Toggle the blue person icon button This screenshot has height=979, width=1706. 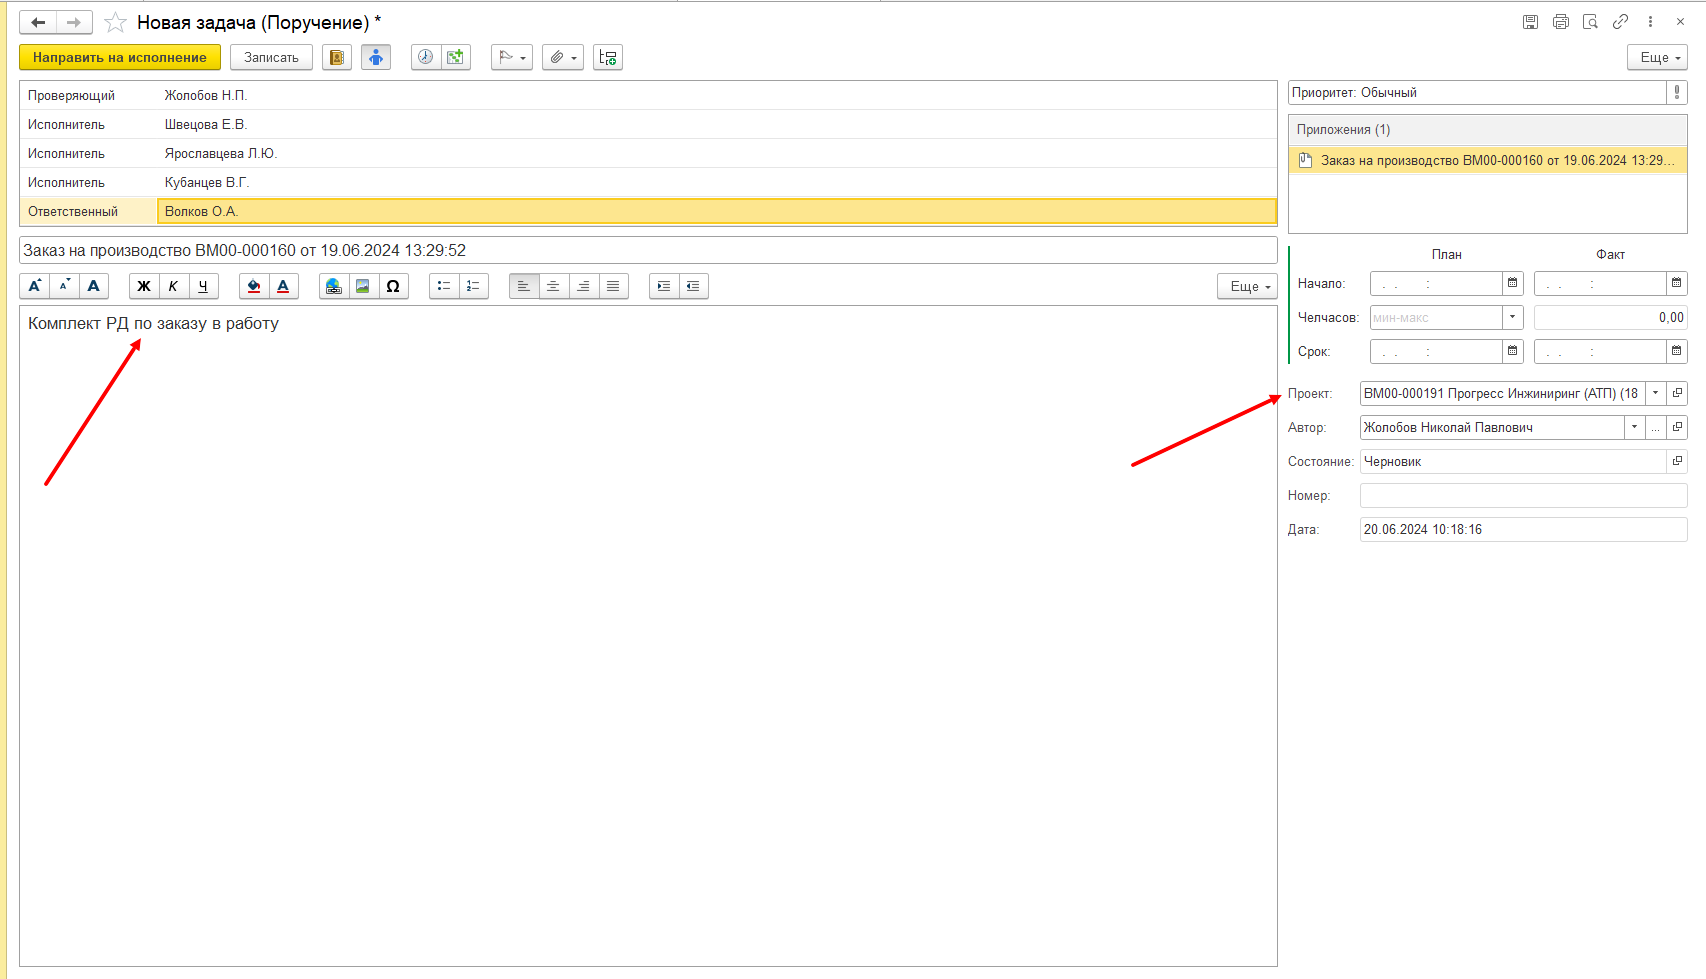[x=376, y=58]
